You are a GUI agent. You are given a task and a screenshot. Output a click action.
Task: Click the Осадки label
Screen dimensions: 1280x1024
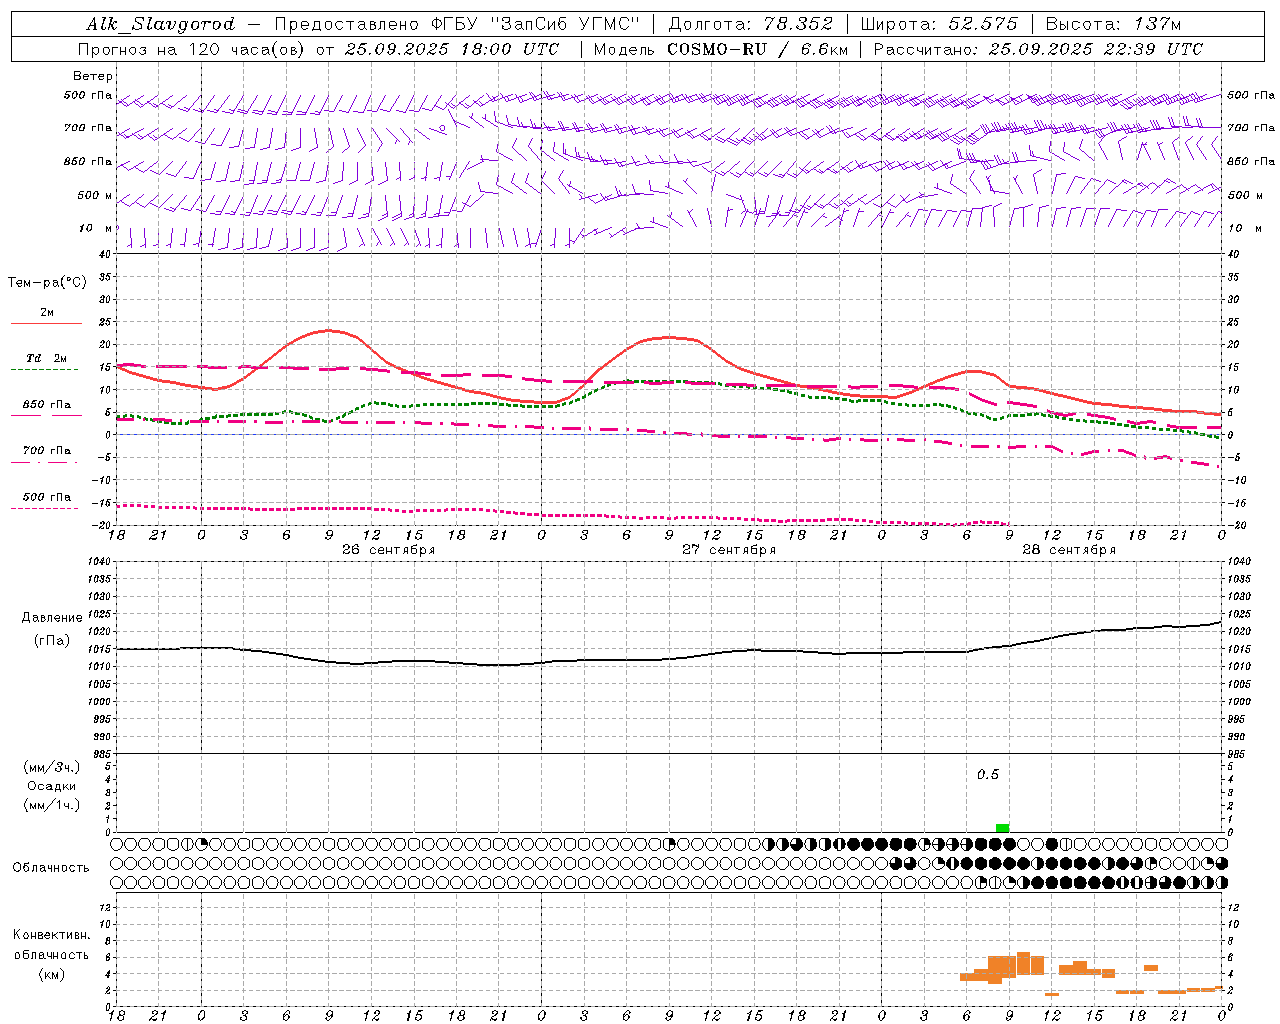(52, 786)
